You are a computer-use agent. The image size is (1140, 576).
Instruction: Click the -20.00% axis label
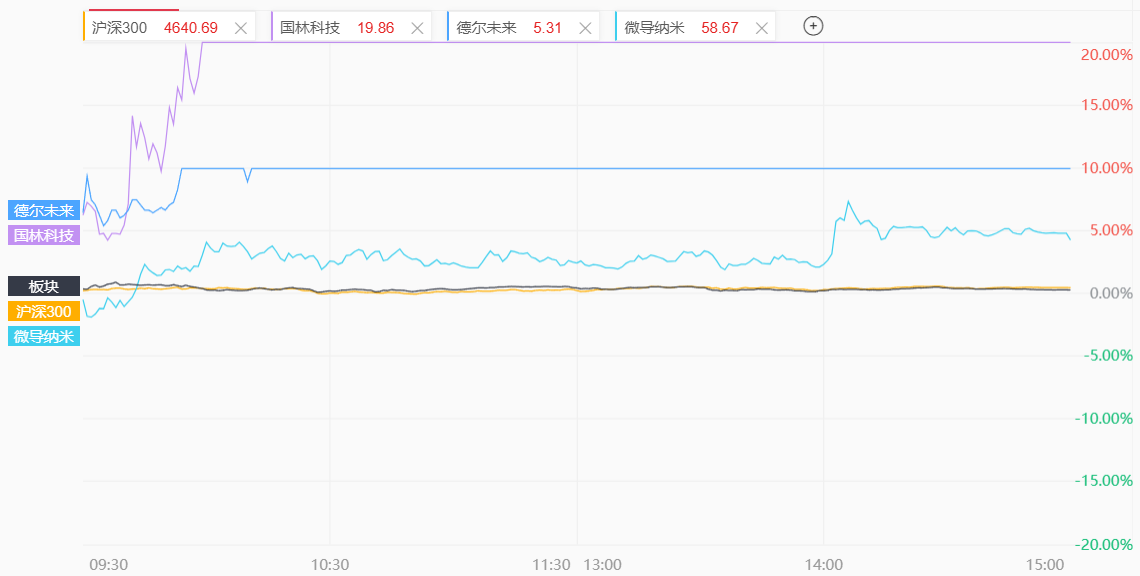point(1104,544)
